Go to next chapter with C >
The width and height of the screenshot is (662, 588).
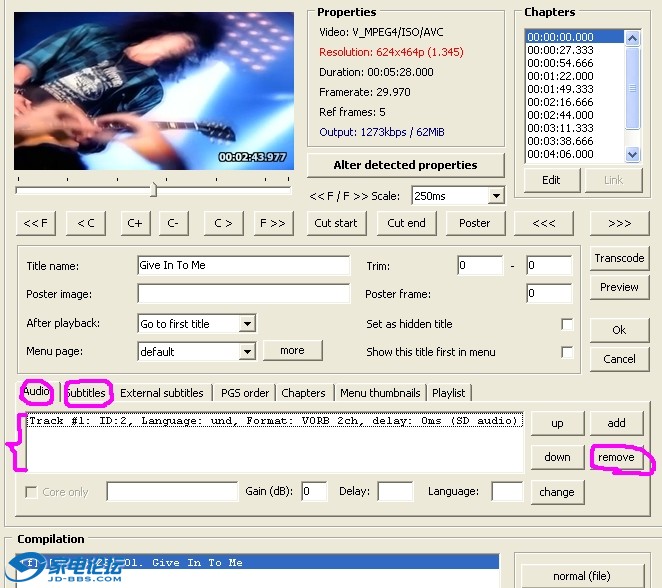223,222
